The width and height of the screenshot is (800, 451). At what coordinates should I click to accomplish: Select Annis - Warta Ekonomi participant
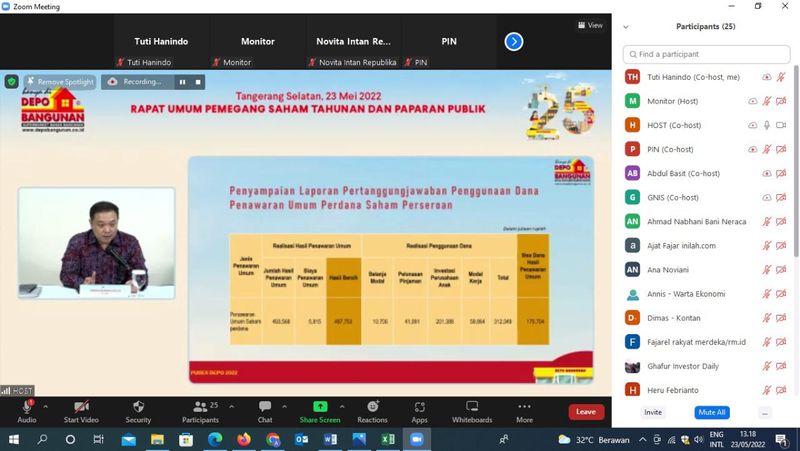coord(707,294)
